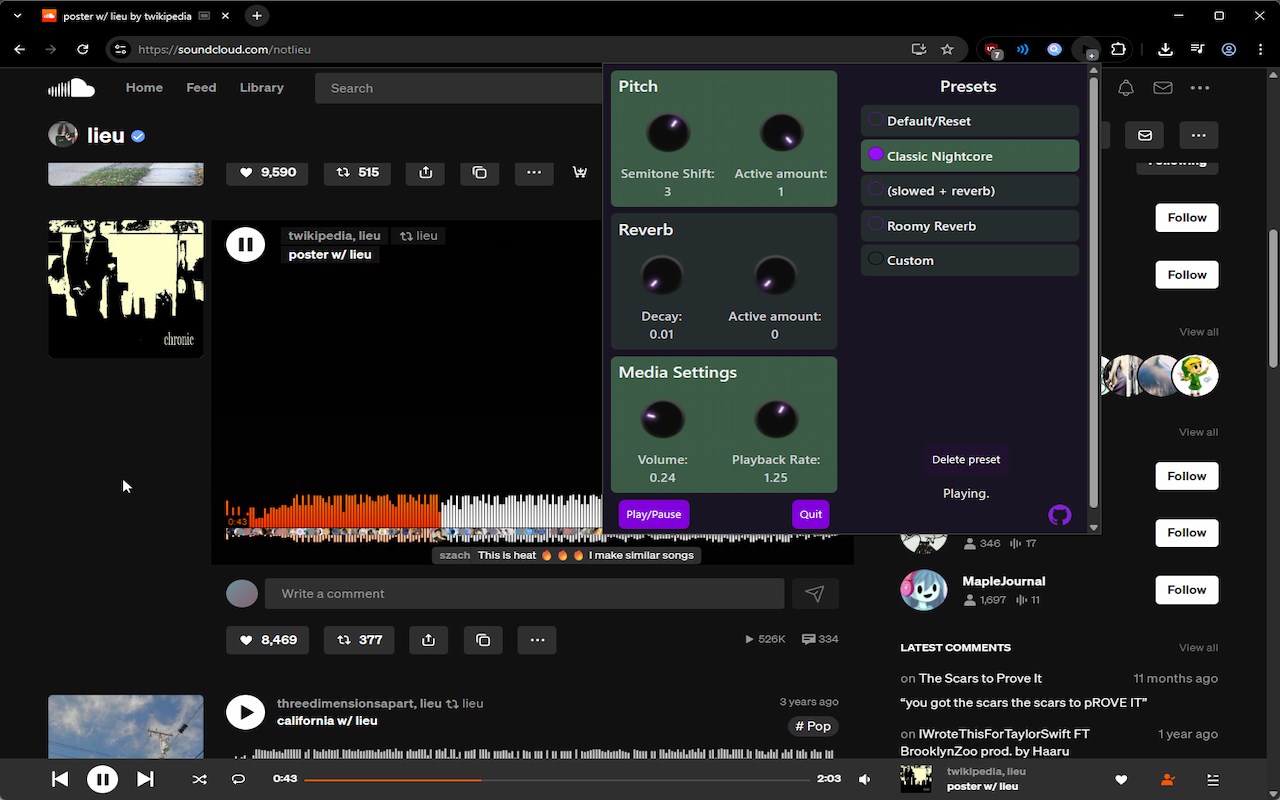
Task: Open more options for the top track
Action: [x=534, y=172]
